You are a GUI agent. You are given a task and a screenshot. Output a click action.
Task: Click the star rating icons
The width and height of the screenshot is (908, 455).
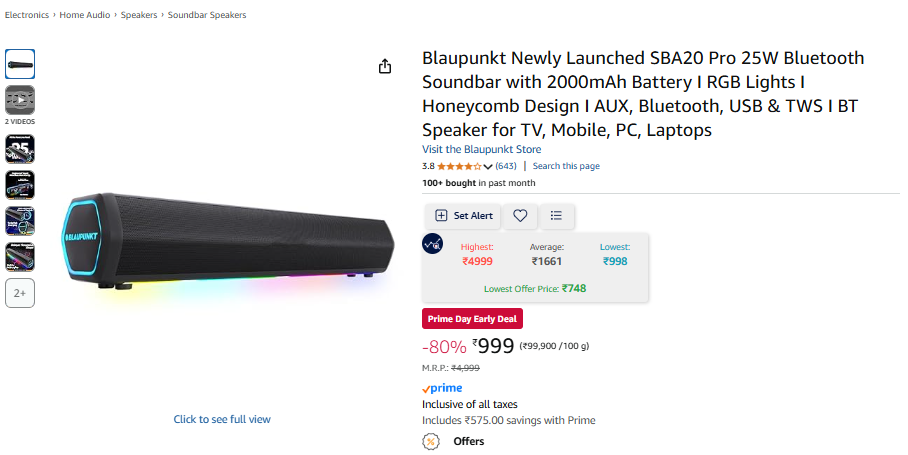[x=459, y=166]
